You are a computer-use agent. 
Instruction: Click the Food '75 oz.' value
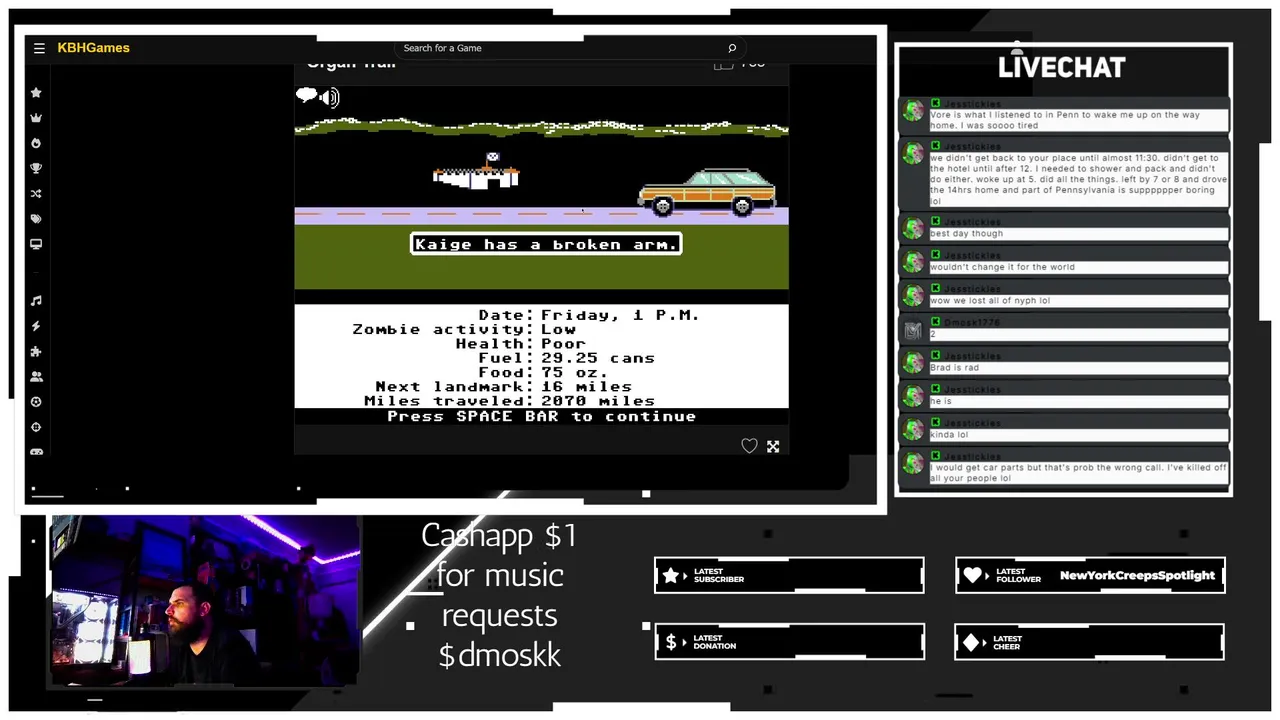pos(574,372)
